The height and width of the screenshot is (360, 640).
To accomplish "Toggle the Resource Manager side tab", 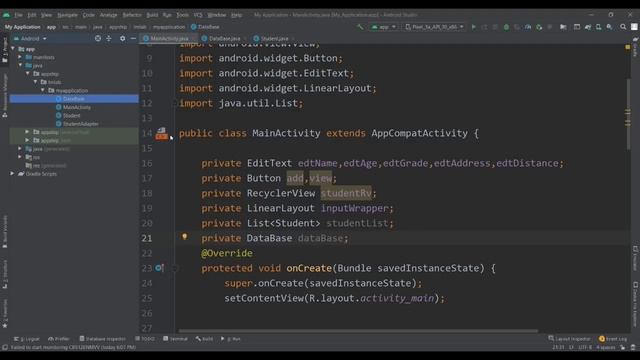I will [5, 96].
